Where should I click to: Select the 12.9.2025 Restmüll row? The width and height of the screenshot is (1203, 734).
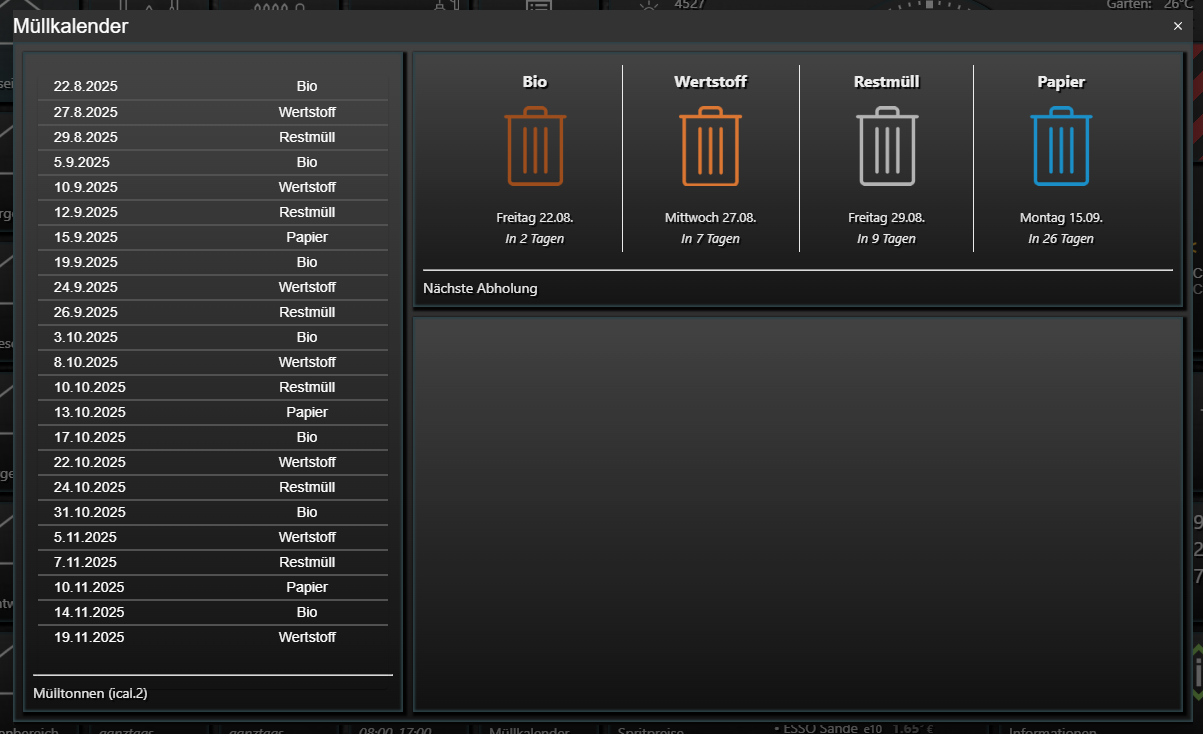click(213, 212)
